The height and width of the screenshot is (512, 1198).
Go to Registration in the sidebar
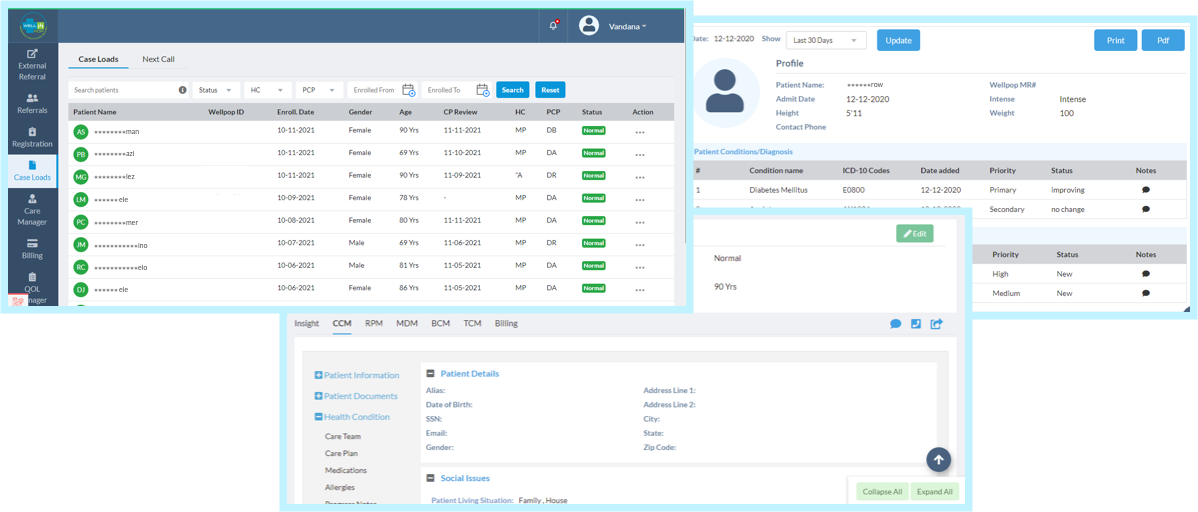(x=32, y=137)
